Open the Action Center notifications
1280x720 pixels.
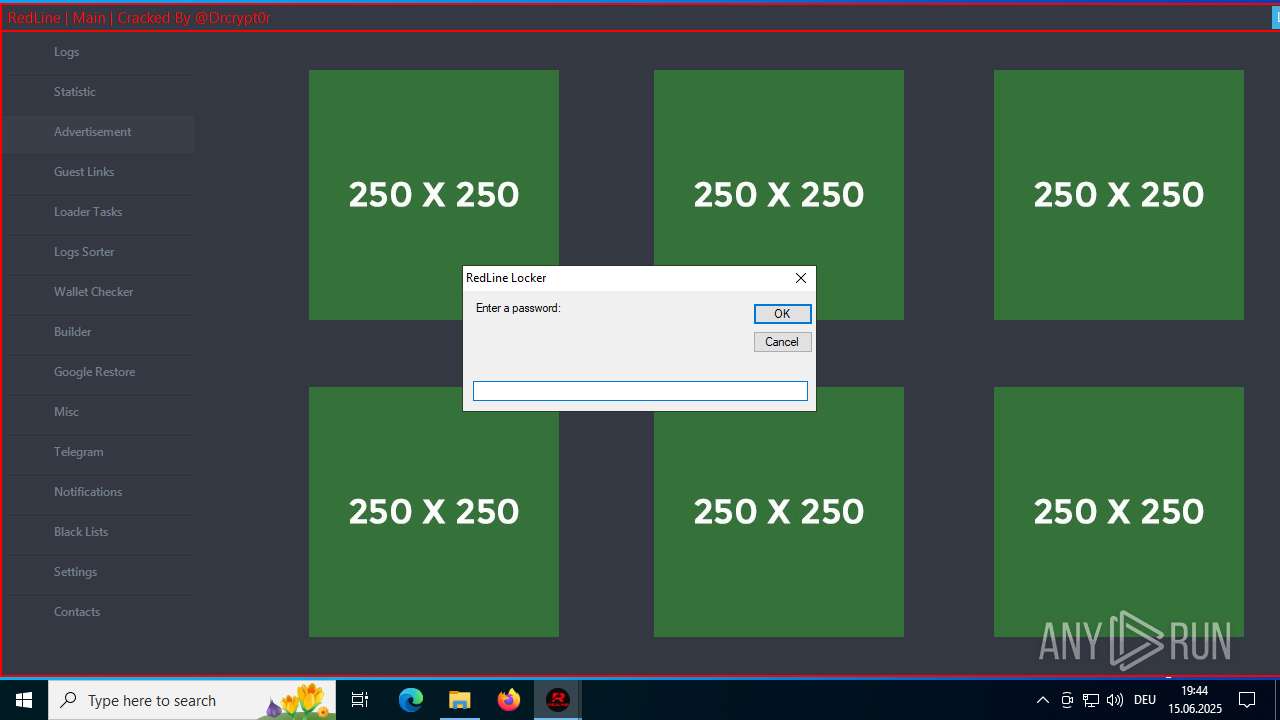point(1247,700)
